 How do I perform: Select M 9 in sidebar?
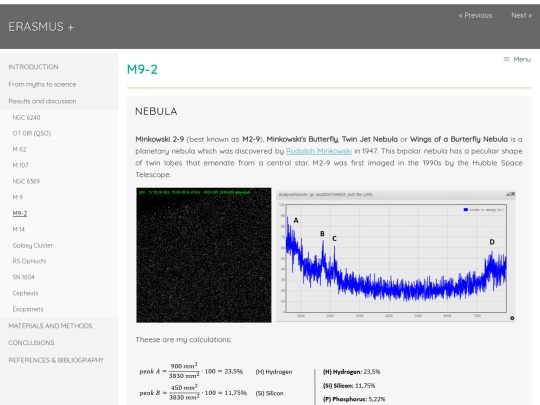(18, 197)
